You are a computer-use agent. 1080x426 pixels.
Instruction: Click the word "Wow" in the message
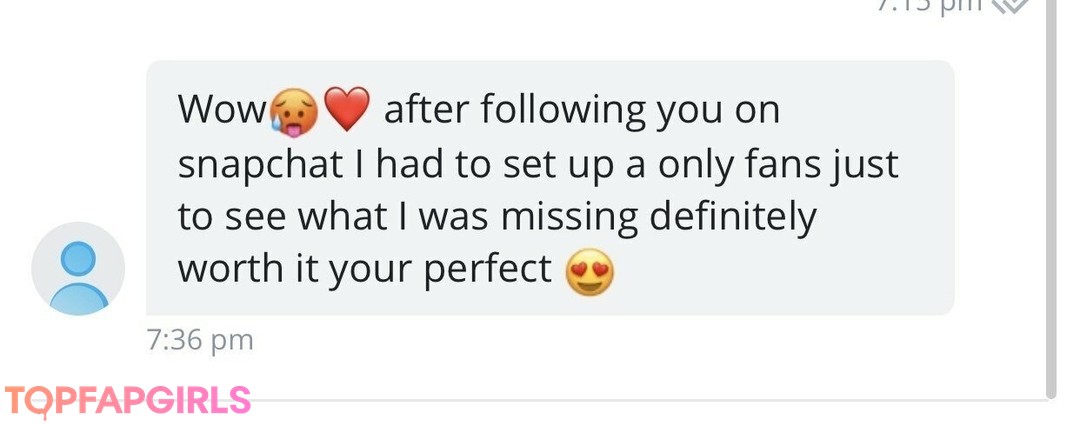(221, 110)
